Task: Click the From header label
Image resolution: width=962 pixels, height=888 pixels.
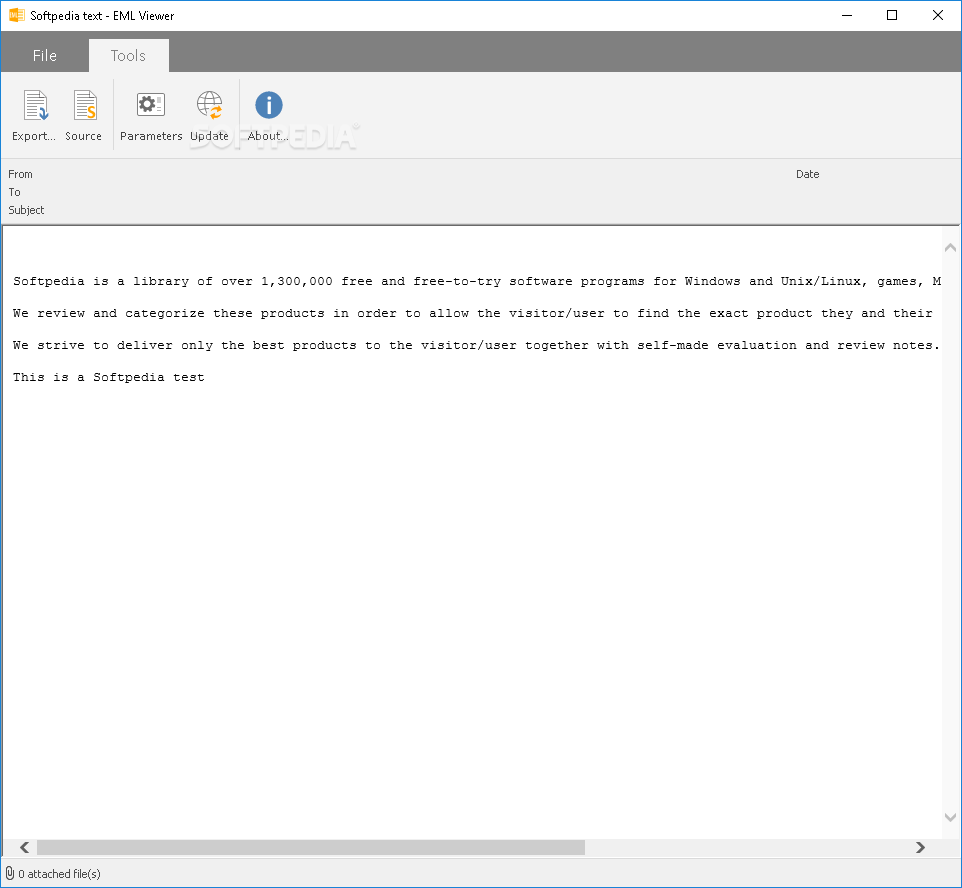Action: 20,174
